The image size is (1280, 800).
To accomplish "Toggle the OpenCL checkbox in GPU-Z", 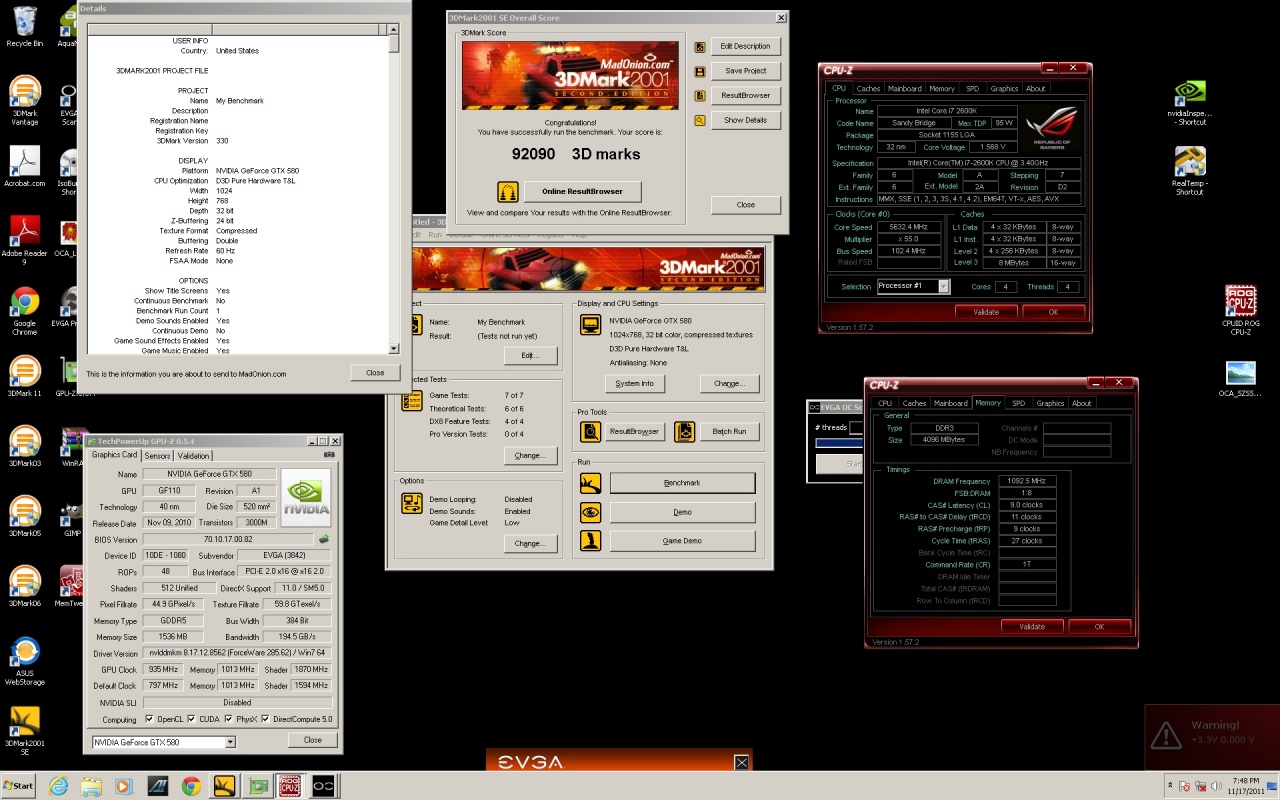I will [149, 719].
